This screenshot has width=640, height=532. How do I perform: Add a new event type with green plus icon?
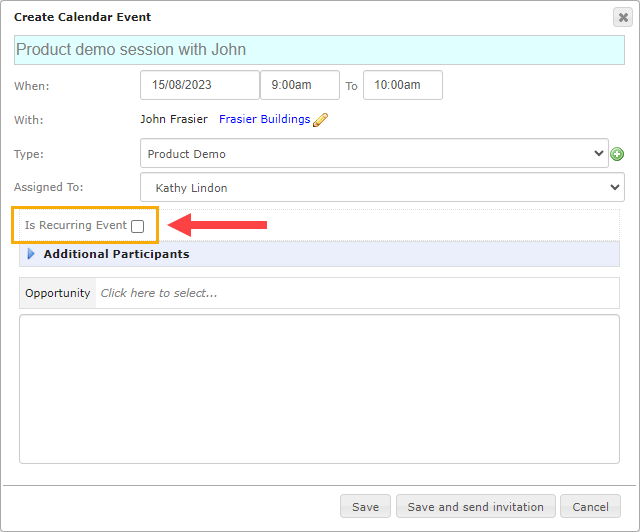pos(617,154)
